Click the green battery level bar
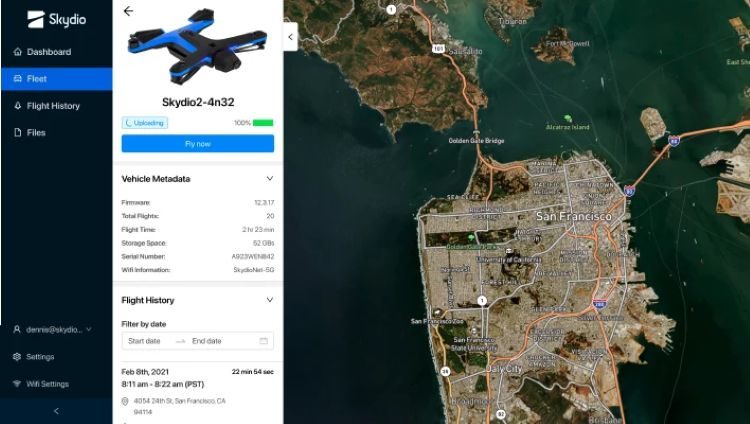Screen dimensions: 750x424 tap(263, 123)
